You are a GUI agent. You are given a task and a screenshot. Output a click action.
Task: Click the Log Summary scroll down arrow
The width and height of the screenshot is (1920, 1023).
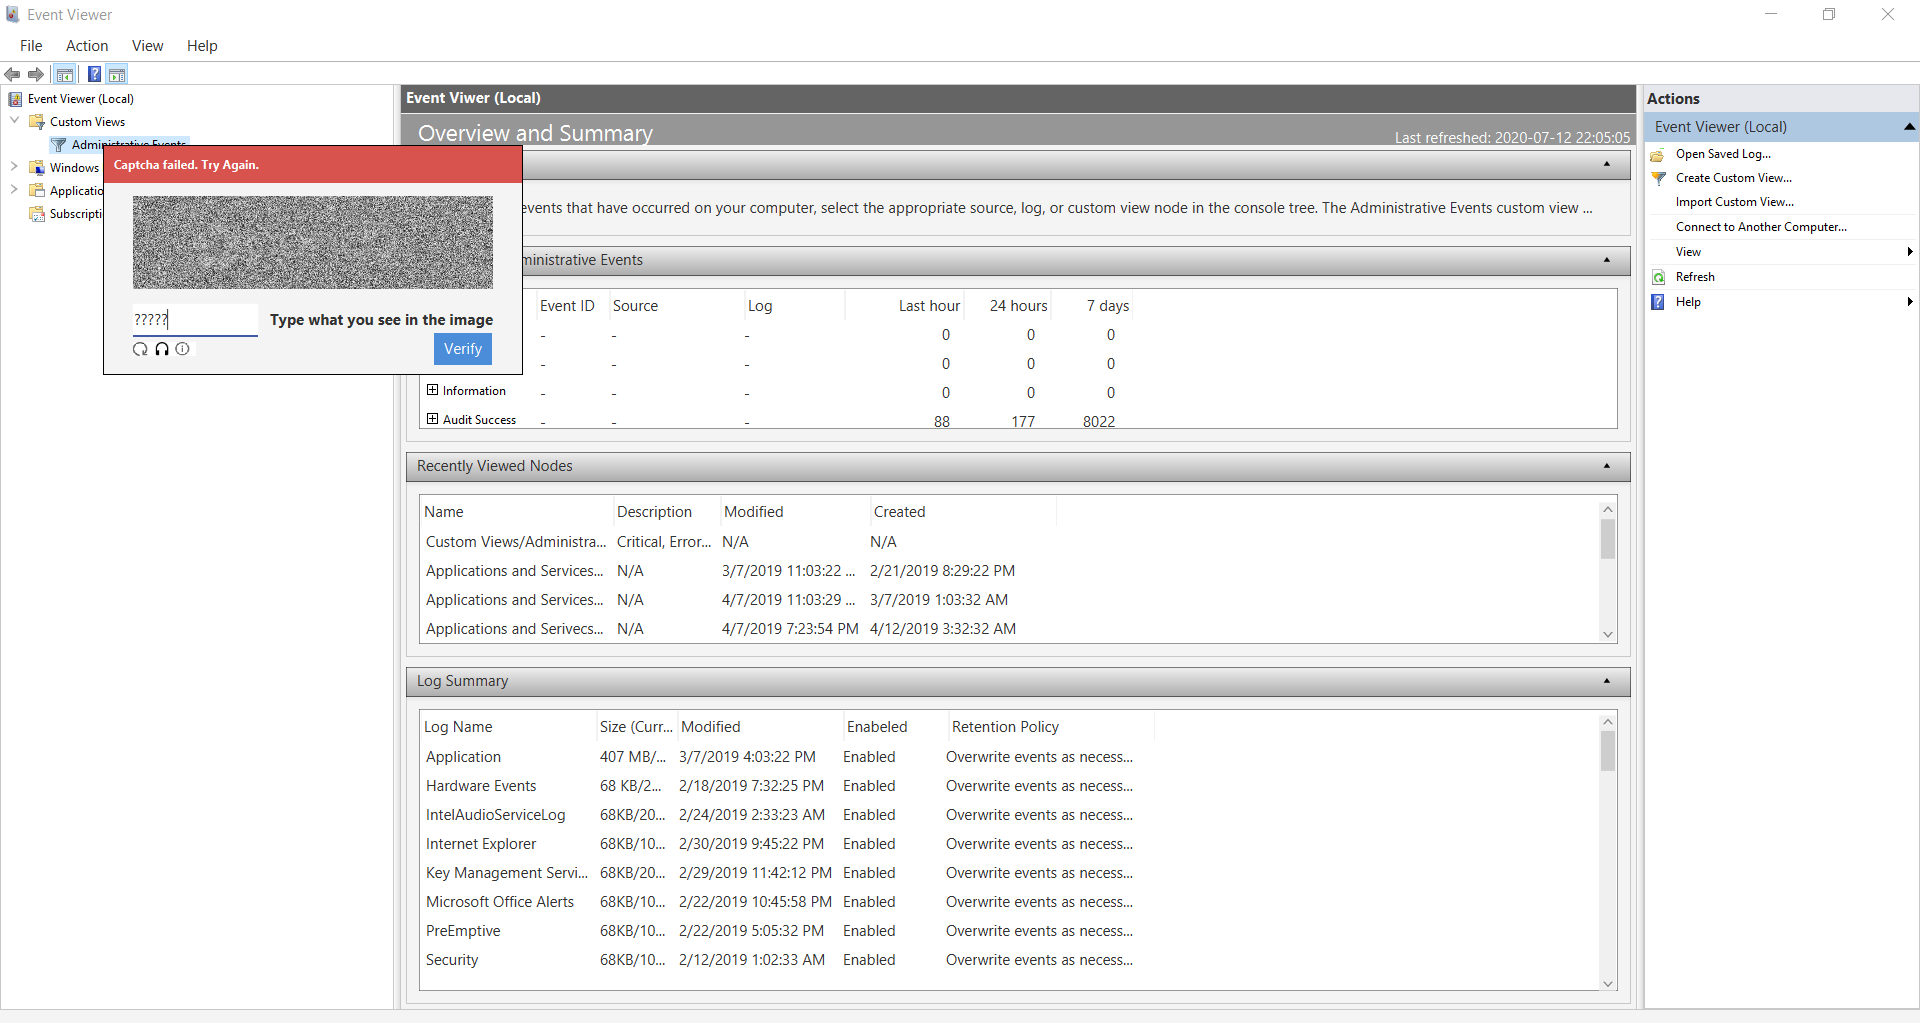[x=1608, y=984]
